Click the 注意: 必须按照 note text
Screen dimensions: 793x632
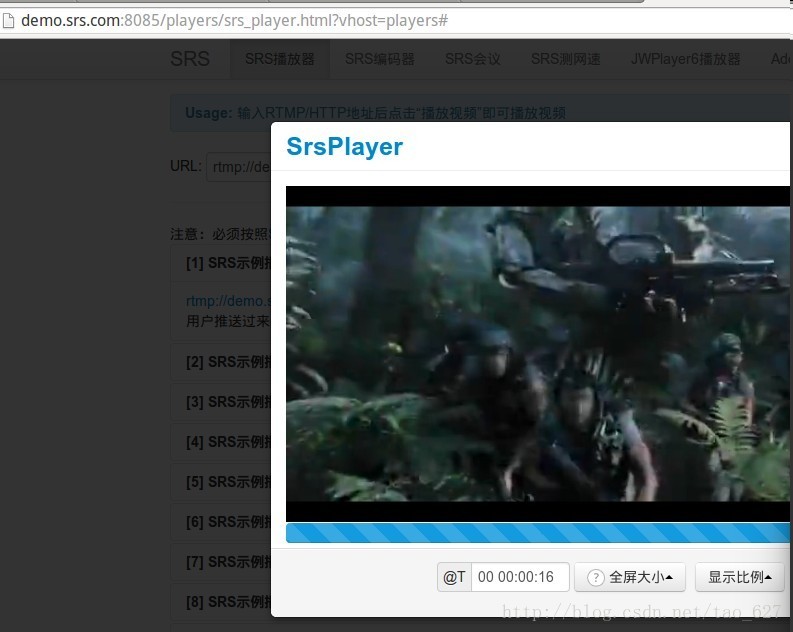221,234
